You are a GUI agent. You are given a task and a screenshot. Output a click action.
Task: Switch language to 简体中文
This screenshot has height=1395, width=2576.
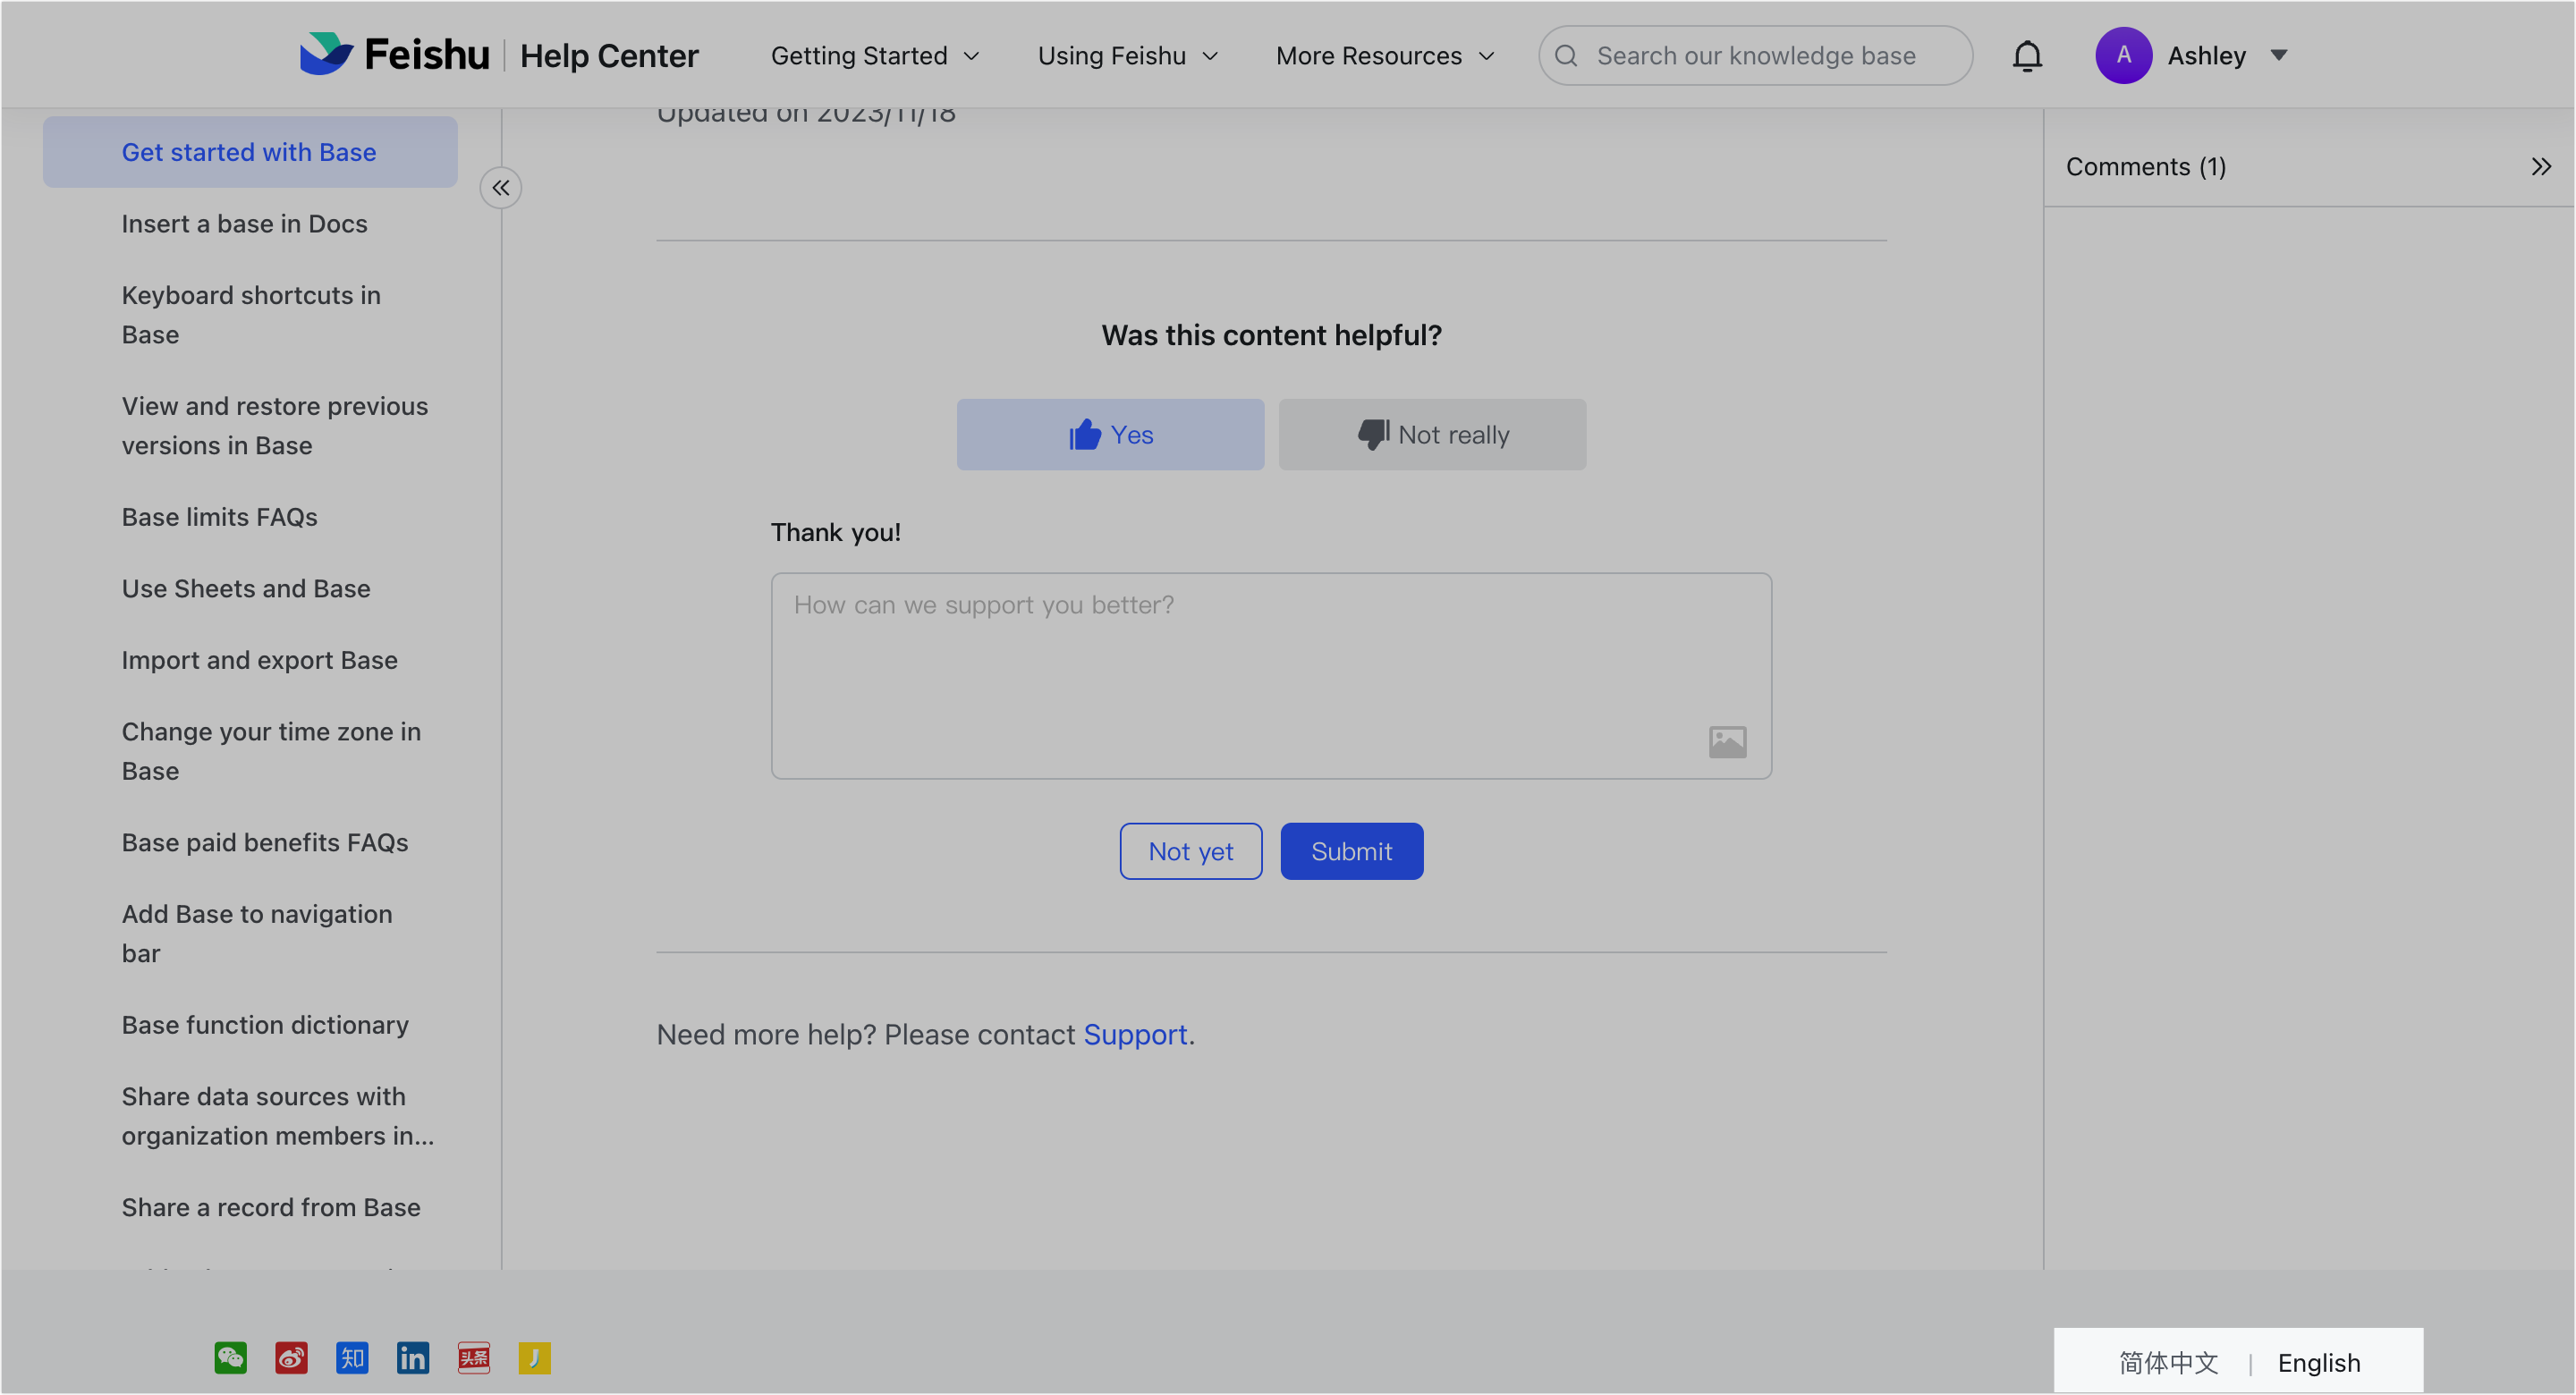point(2166,1361)
